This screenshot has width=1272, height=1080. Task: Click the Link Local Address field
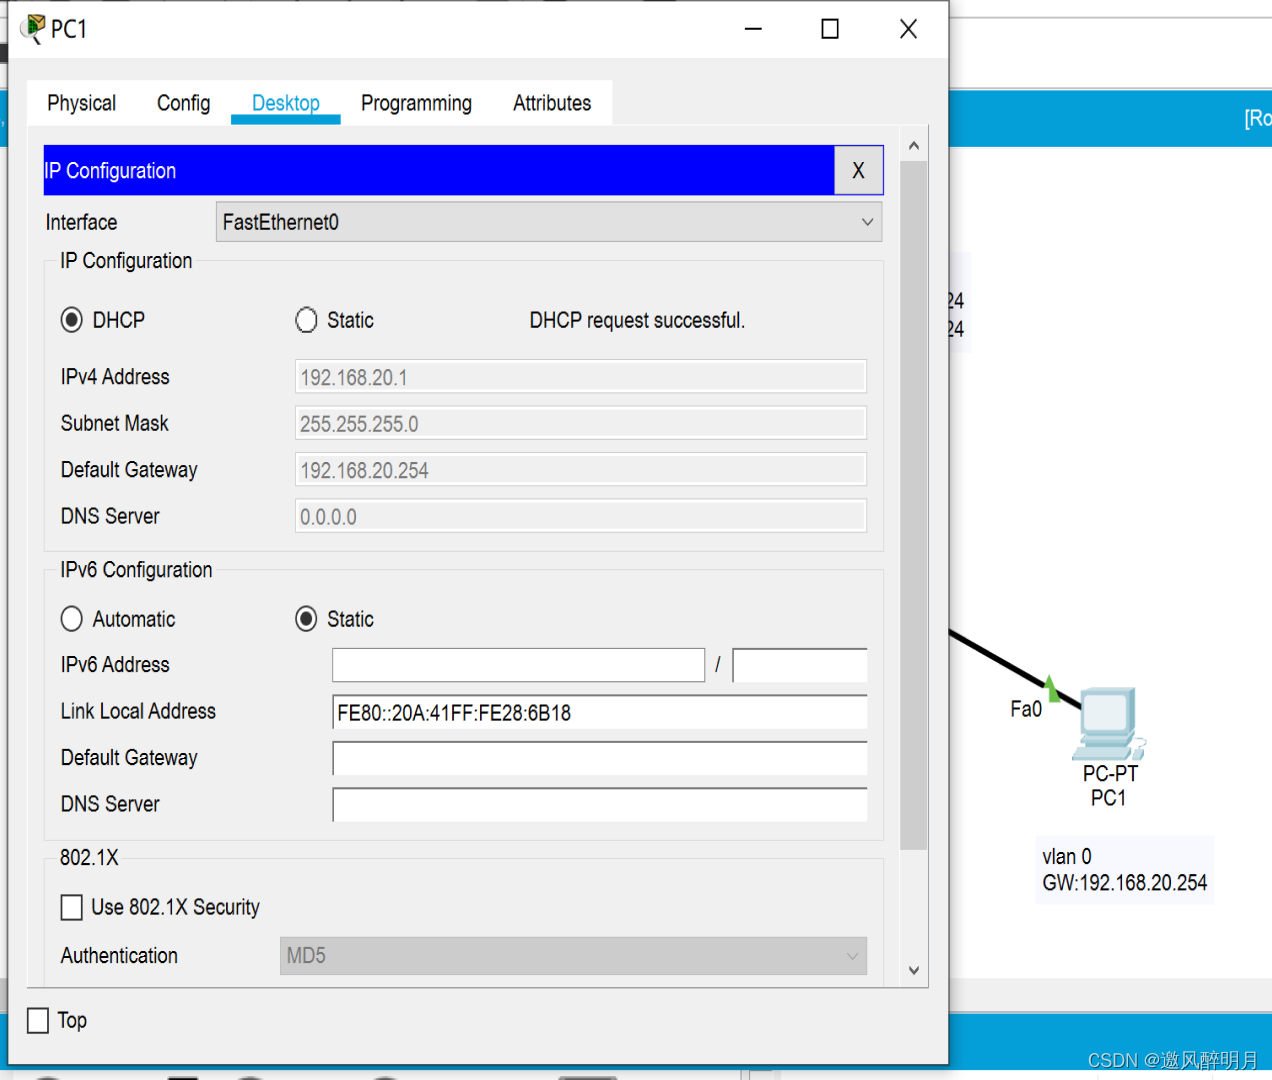pos(598,713)
